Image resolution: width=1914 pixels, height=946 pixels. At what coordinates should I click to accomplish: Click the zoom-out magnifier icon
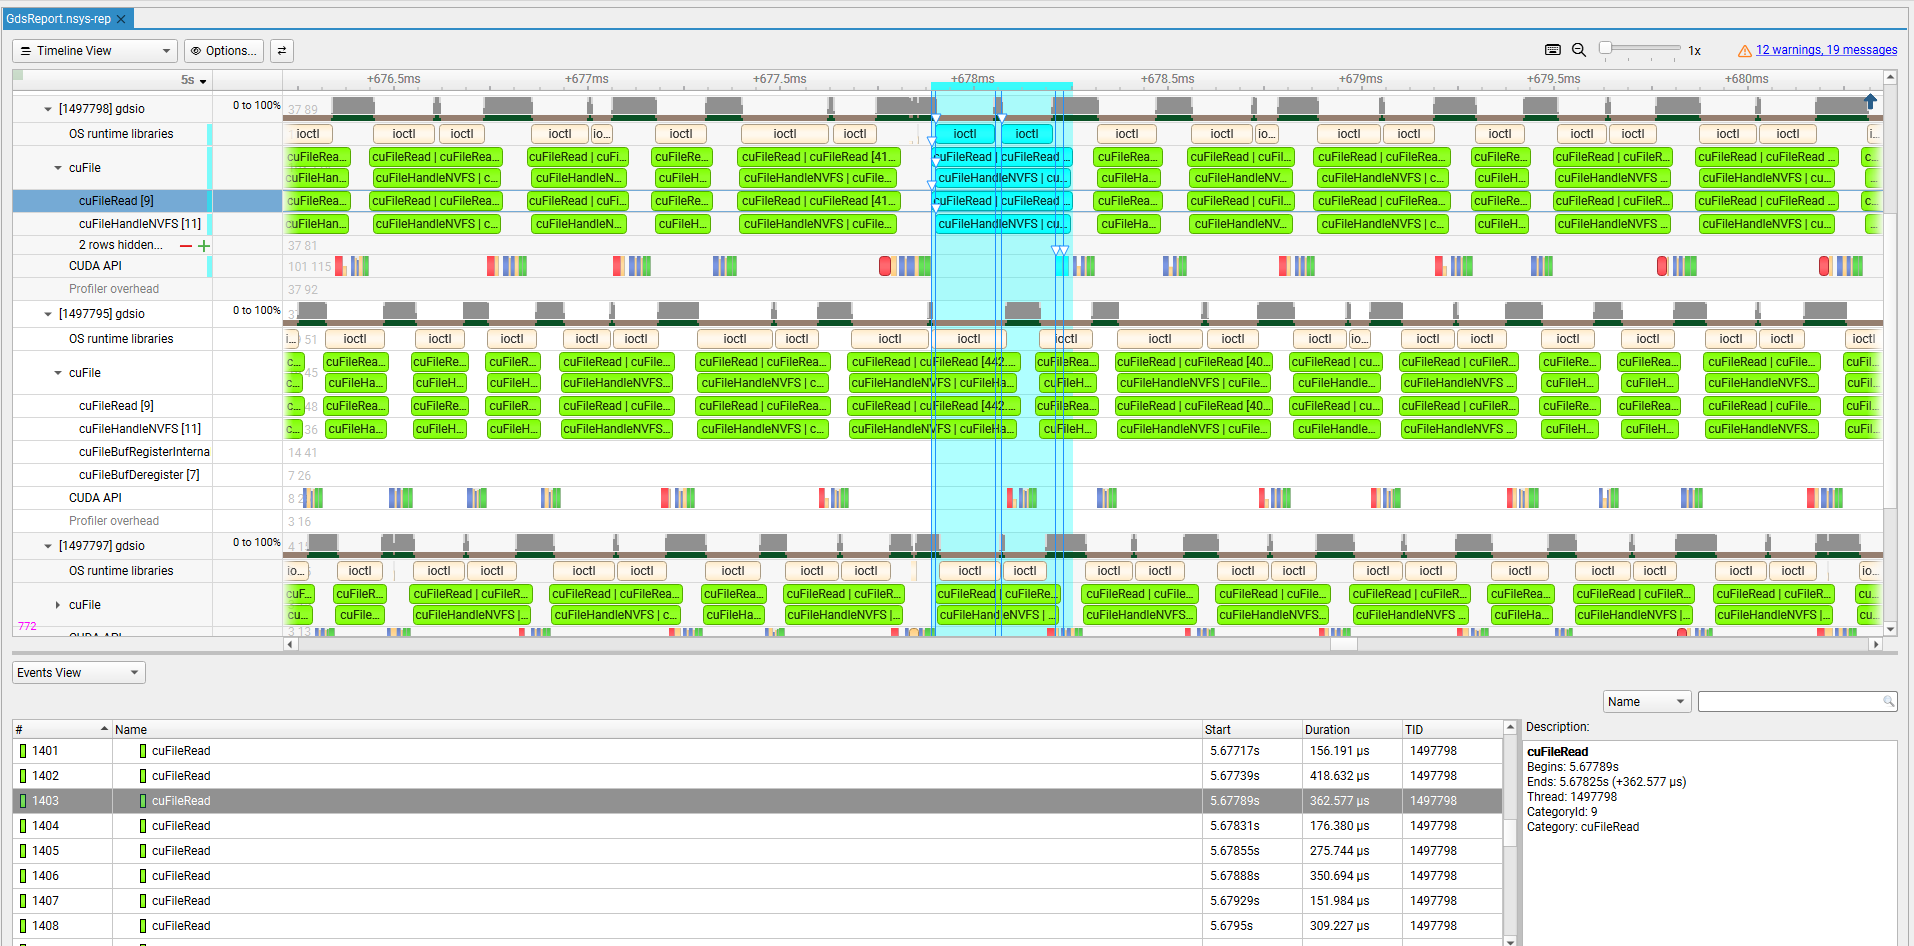pos(1581,49)
